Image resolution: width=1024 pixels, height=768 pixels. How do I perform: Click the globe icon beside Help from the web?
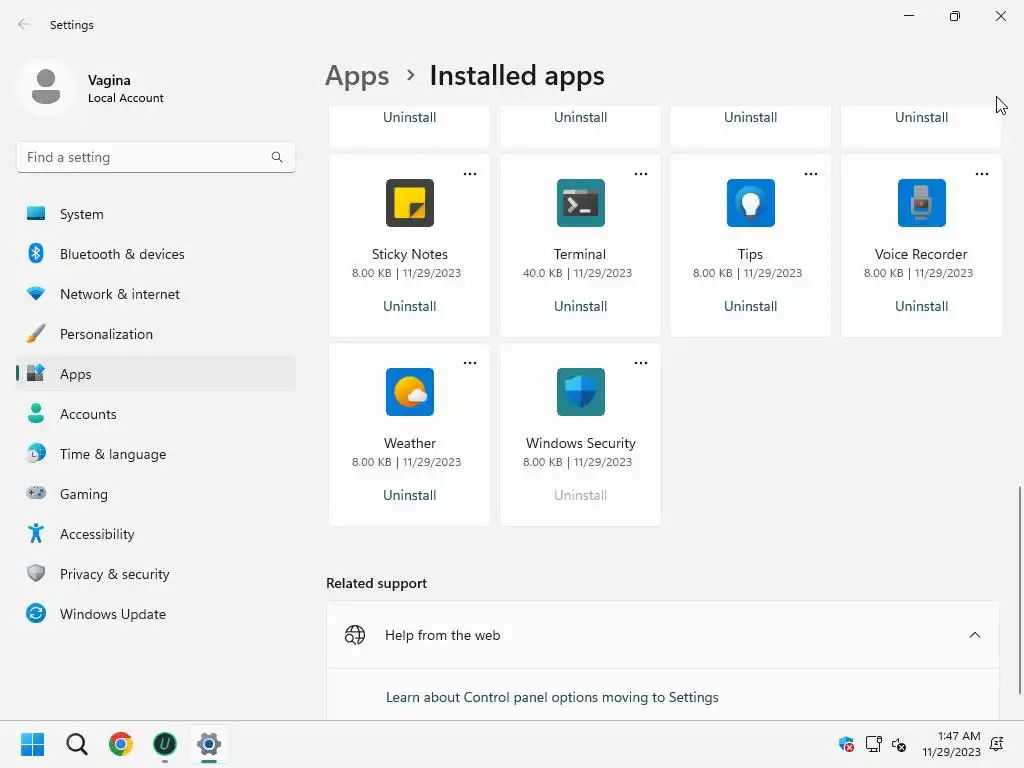[x=355, y=635]
